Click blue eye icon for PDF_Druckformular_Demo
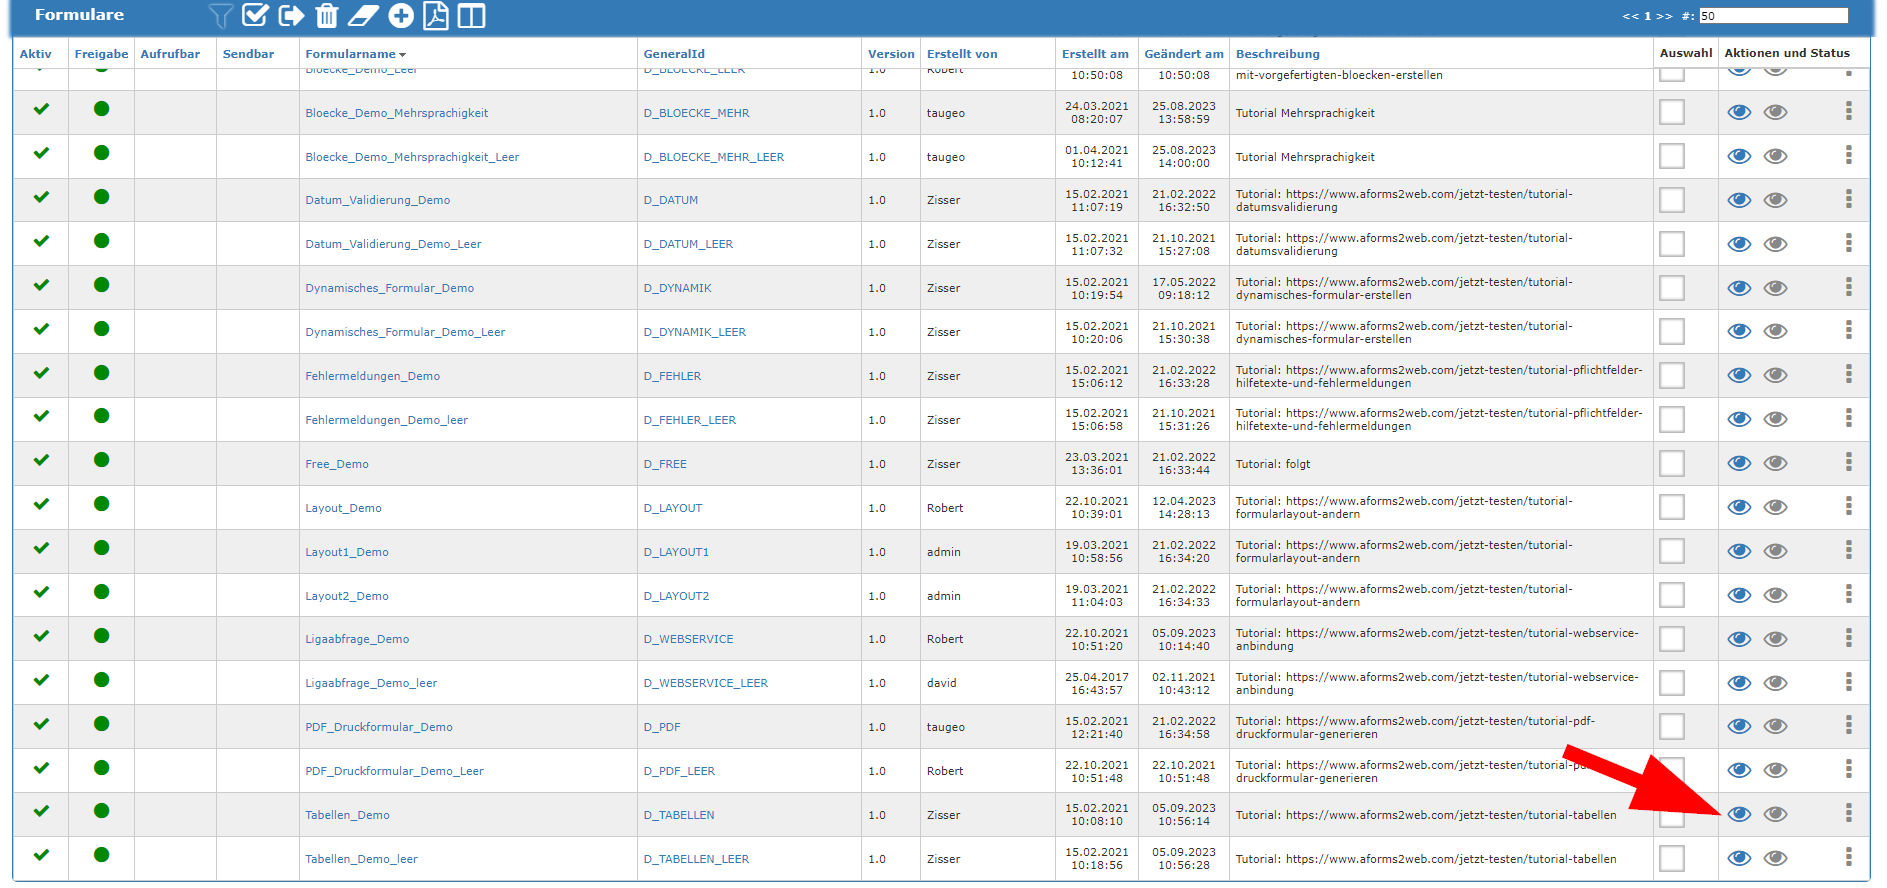1887x888 pixels. click(1740, 726)
